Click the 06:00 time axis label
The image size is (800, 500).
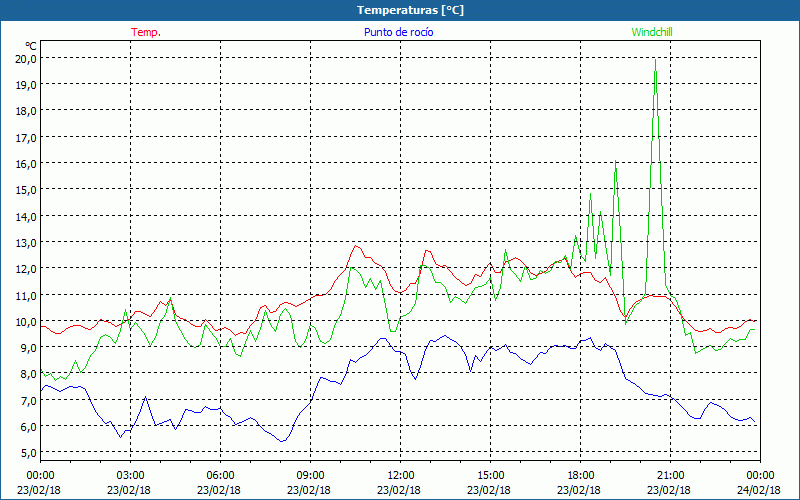[x=220, y=476]
